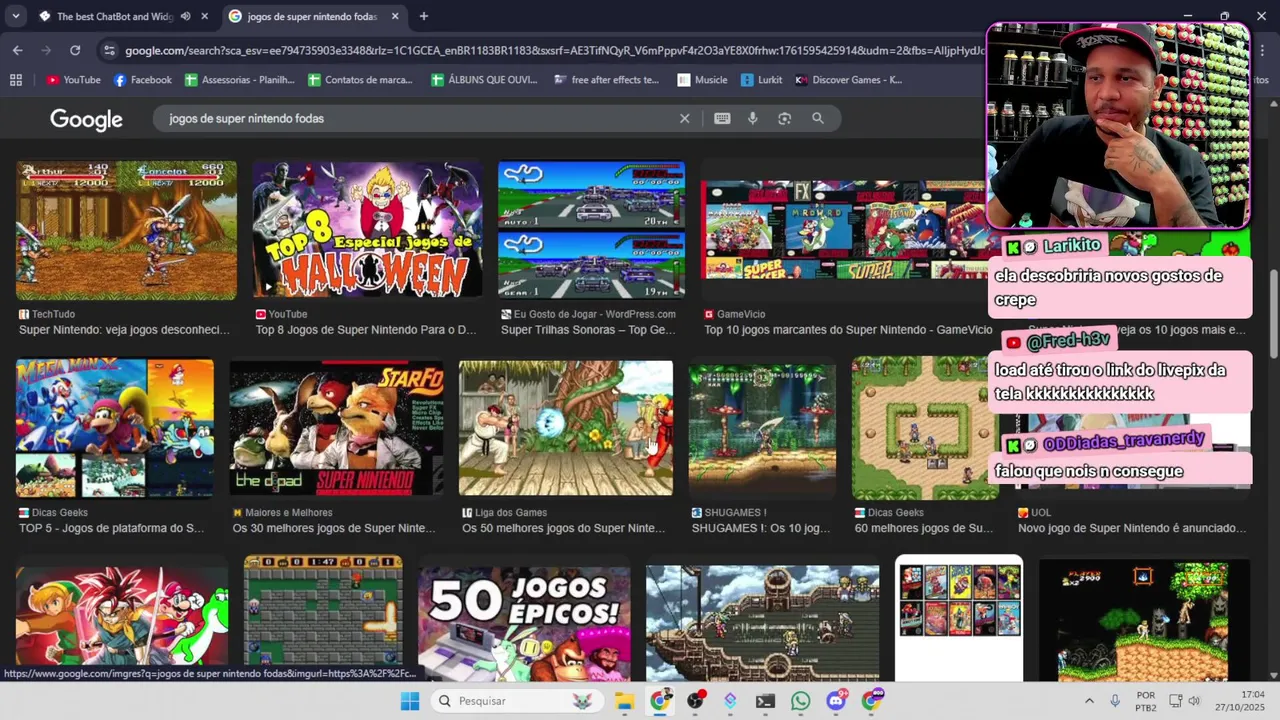Reload the Google search page

click(75, 50)
